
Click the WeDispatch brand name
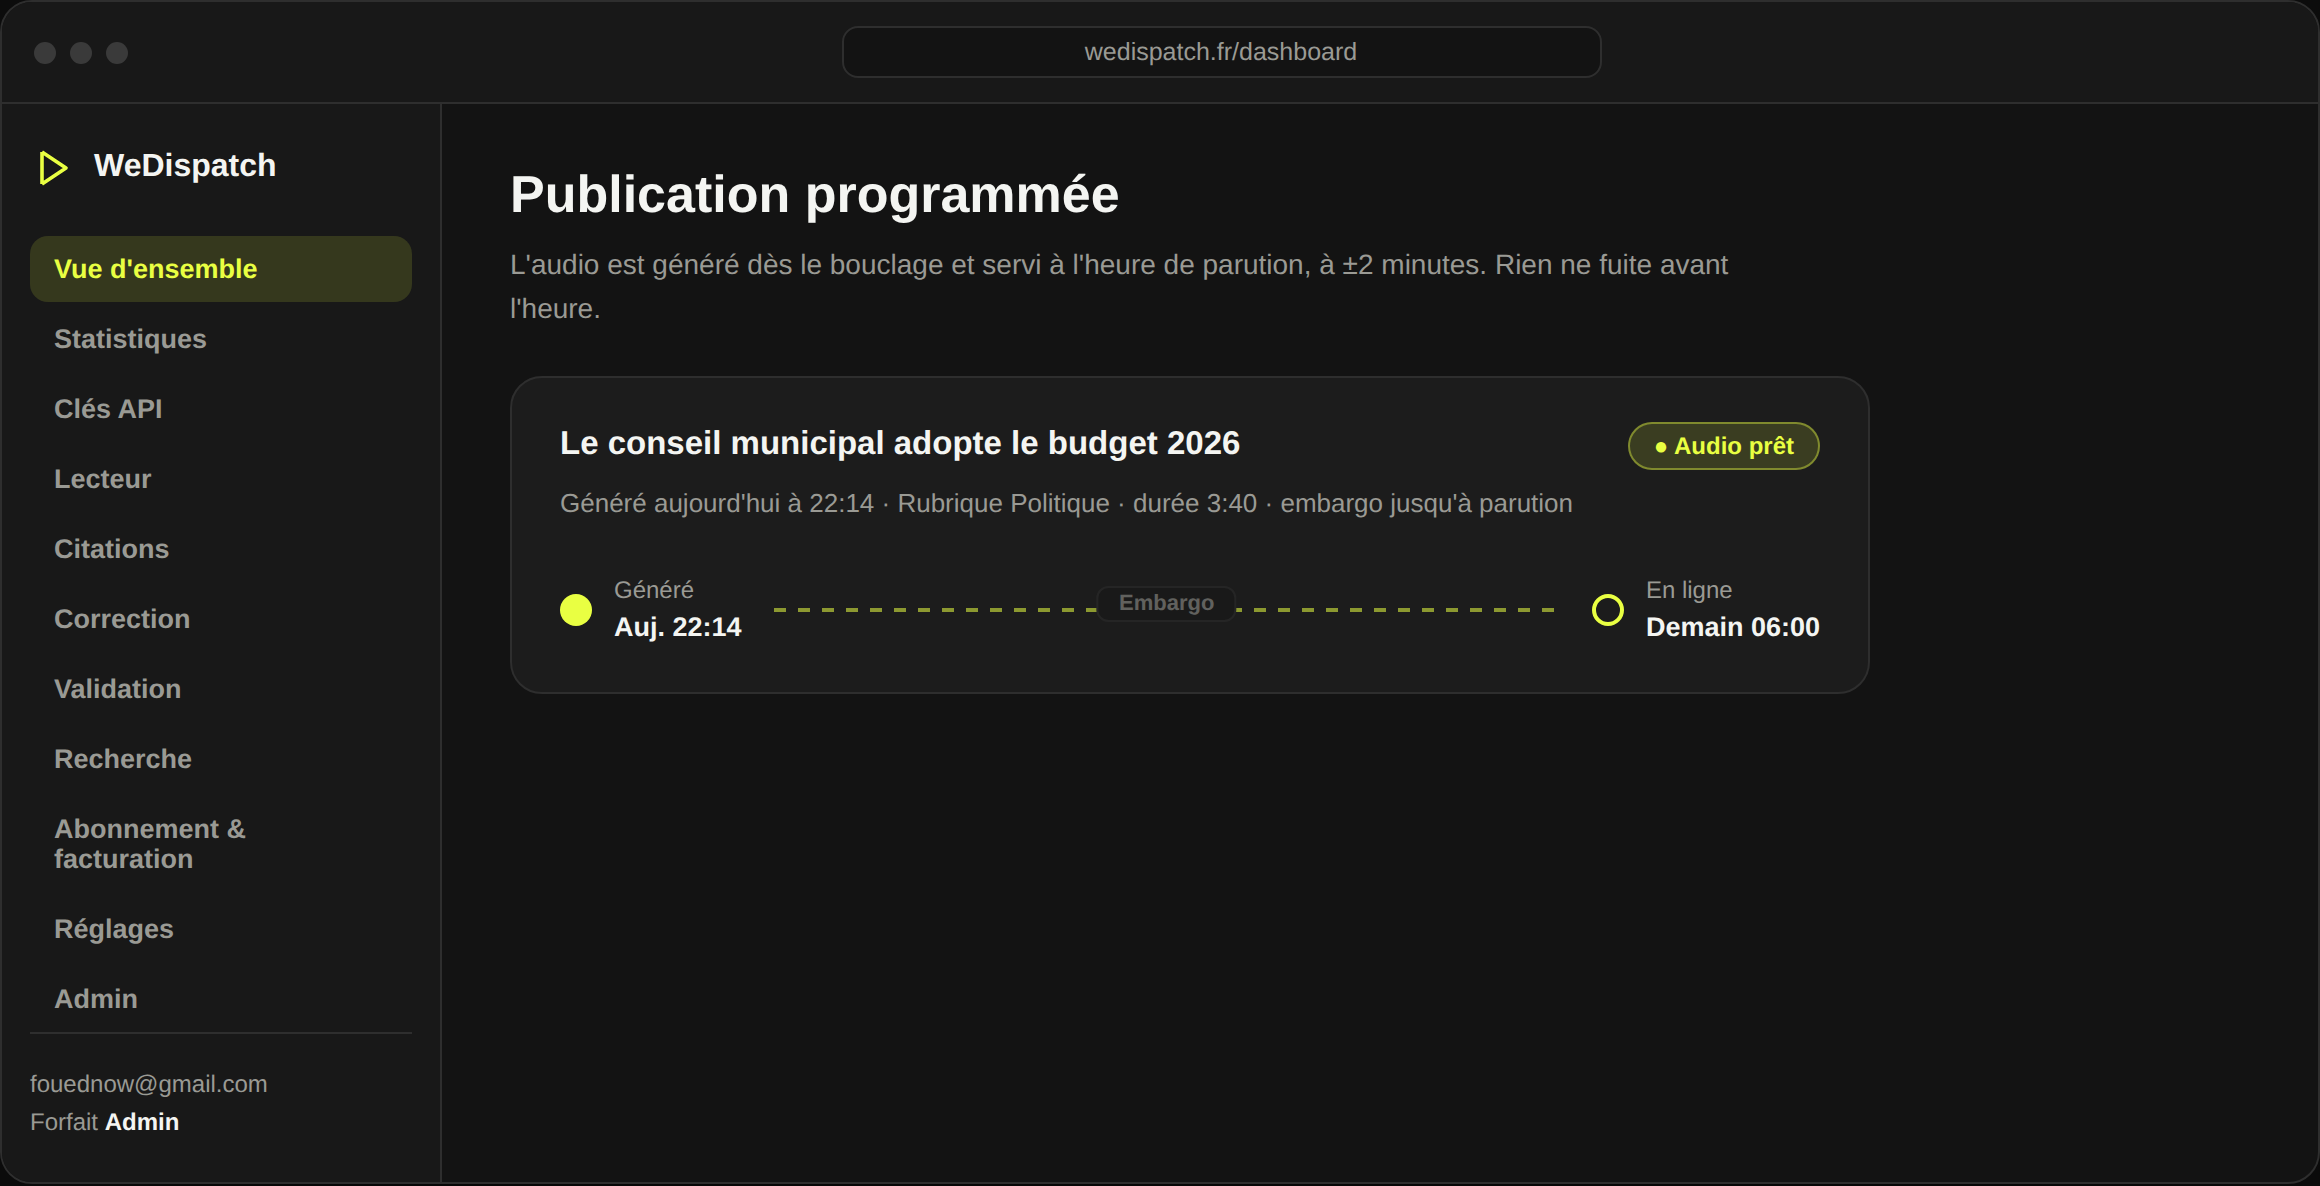(x=185, y=165)
